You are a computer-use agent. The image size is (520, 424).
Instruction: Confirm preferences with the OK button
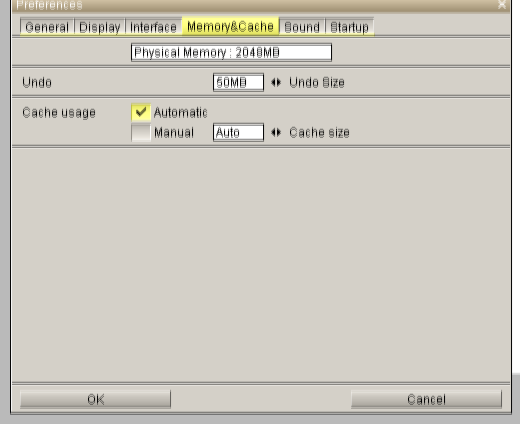click(x=95, y=399)
